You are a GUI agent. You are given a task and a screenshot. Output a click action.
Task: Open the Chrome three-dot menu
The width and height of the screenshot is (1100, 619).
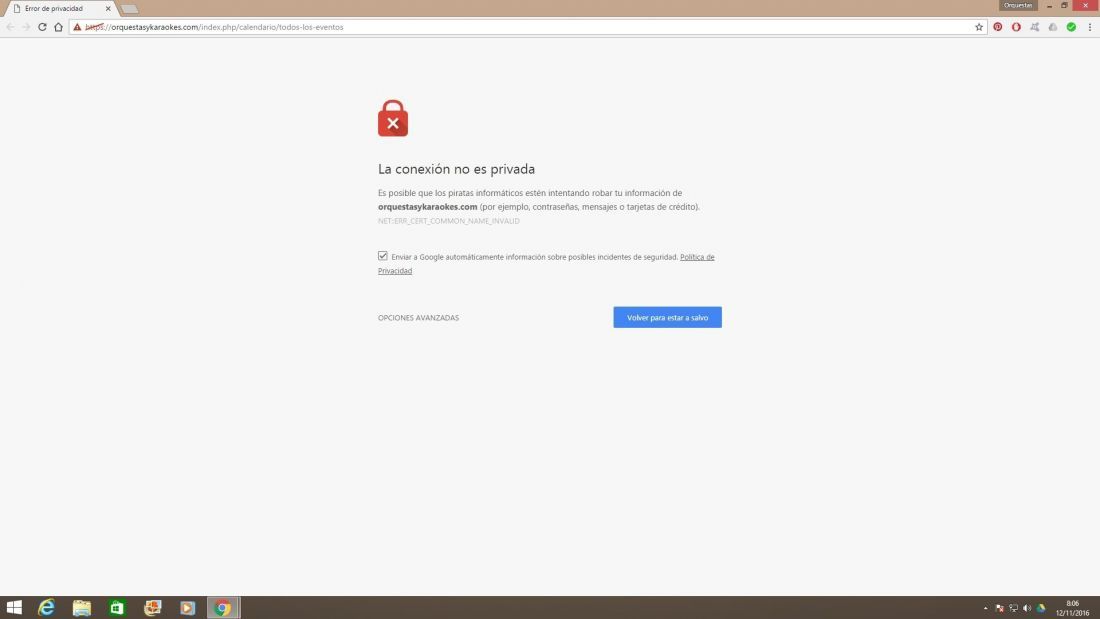coord(1089,27)
